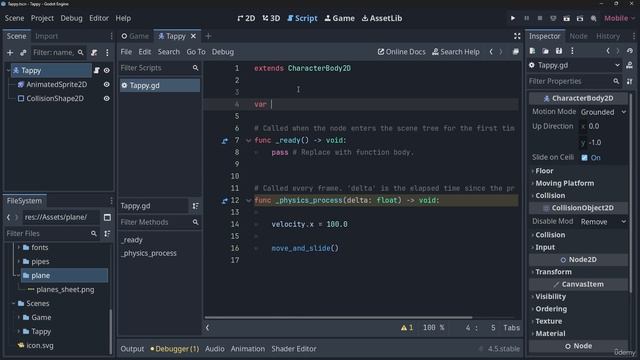Toggle Slide on Ceiling checkbox
This screenshot has width=640, height=360.
(584, 158)
